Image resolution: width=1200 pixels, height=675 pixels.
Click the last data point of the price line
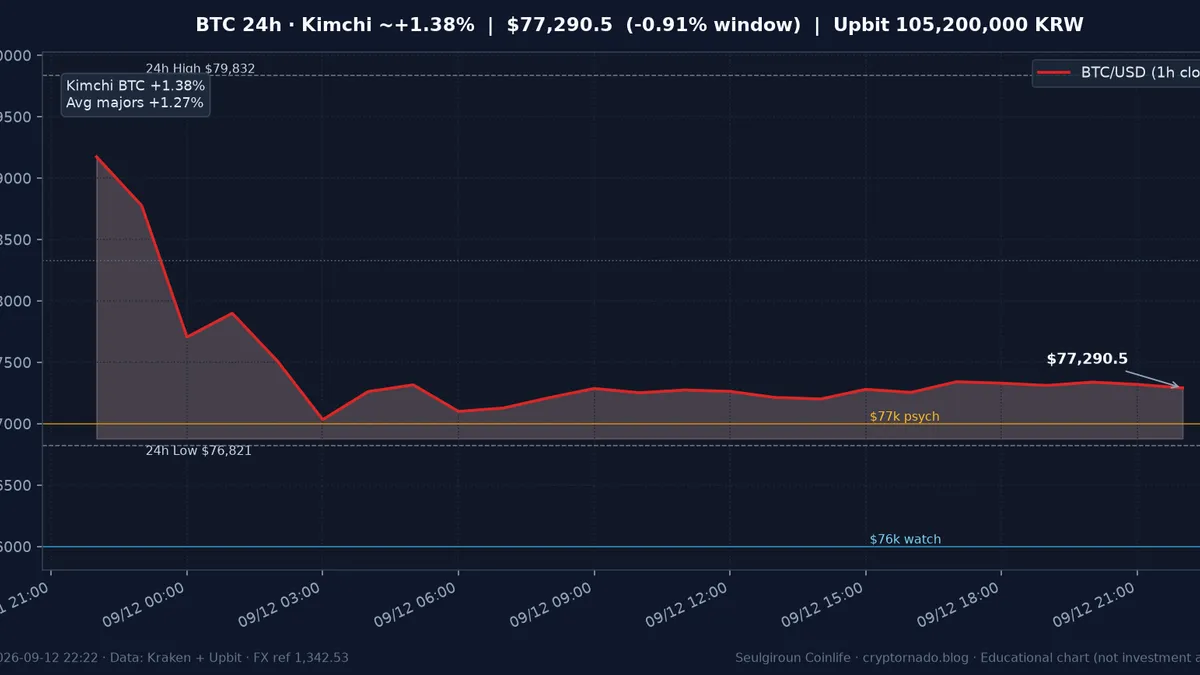(x=1182, y=388)
